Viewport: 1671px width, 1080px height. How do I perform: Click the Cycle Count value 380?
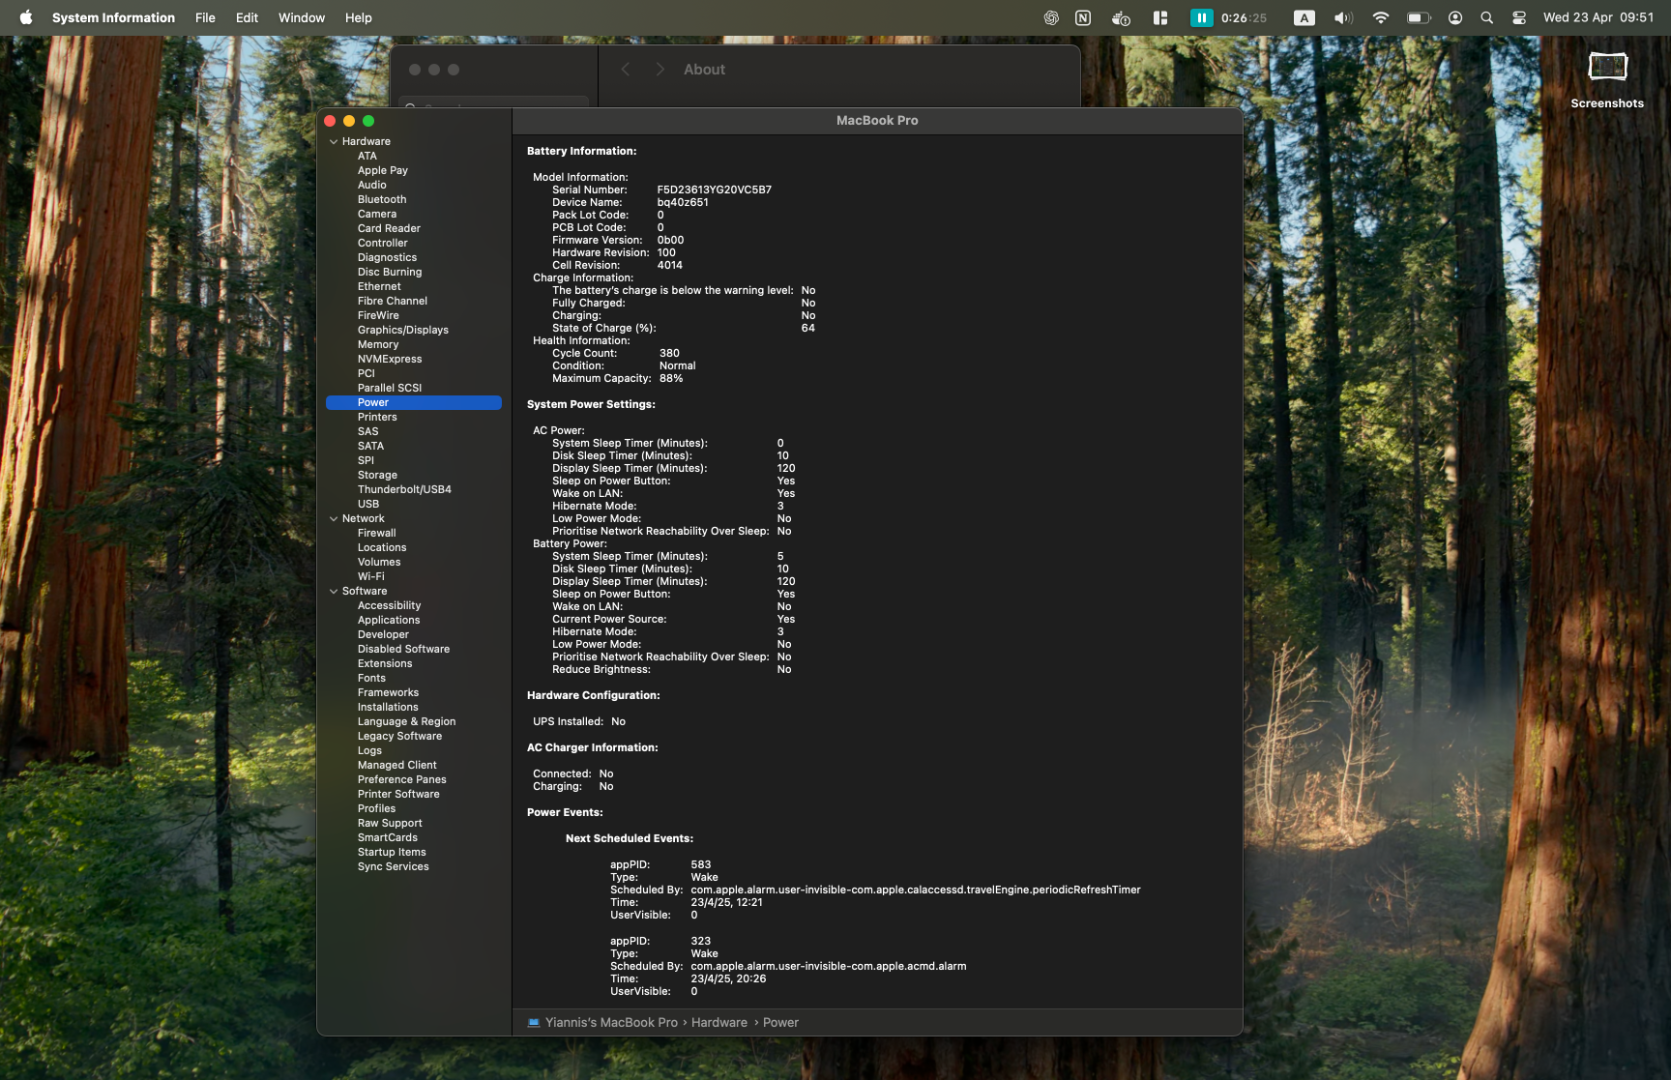(669, 353)
